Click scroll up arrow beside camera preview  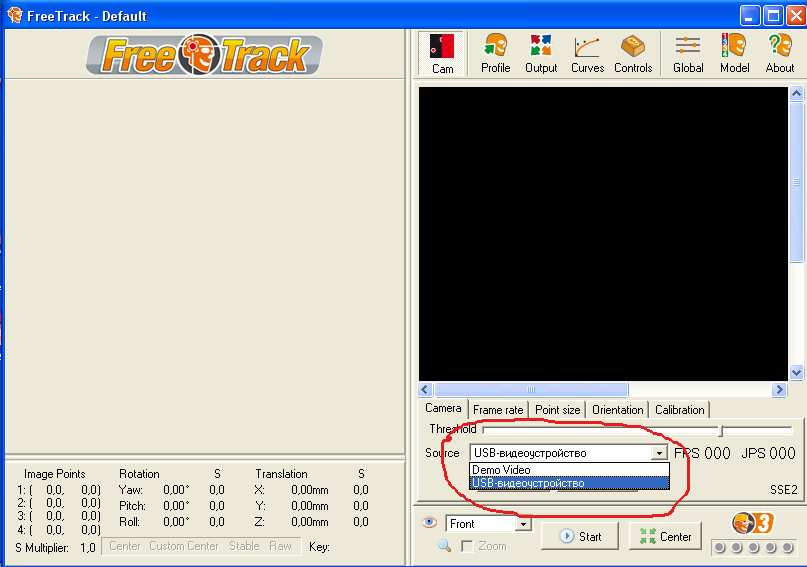coord(796,94)
